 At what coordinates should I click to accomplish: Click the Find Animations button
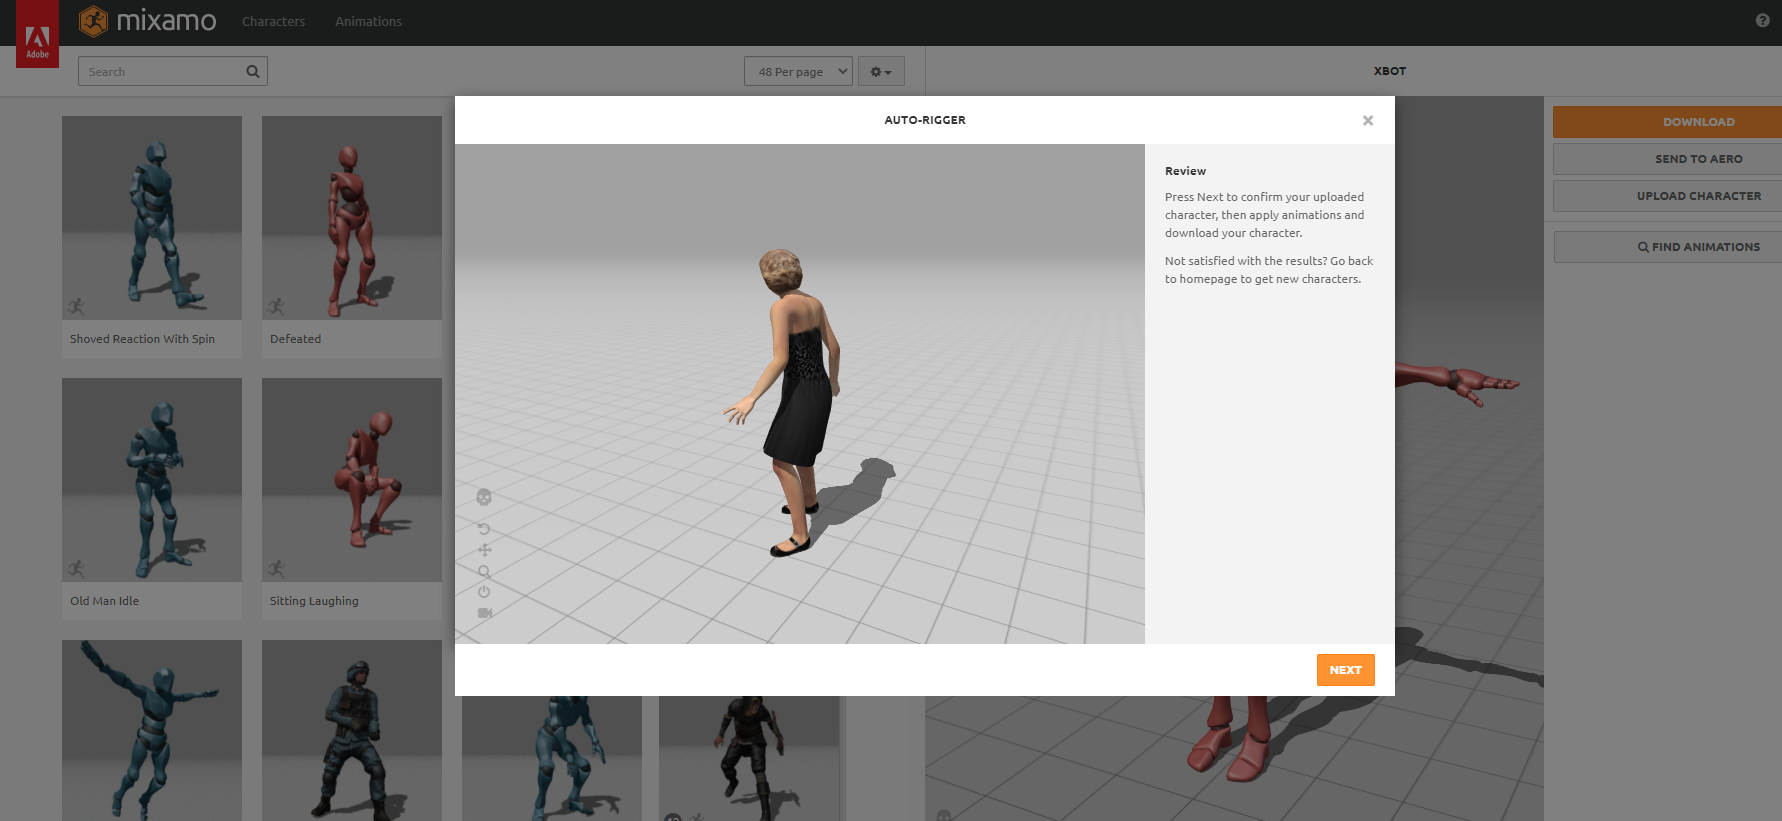[x=1698, y=247]
